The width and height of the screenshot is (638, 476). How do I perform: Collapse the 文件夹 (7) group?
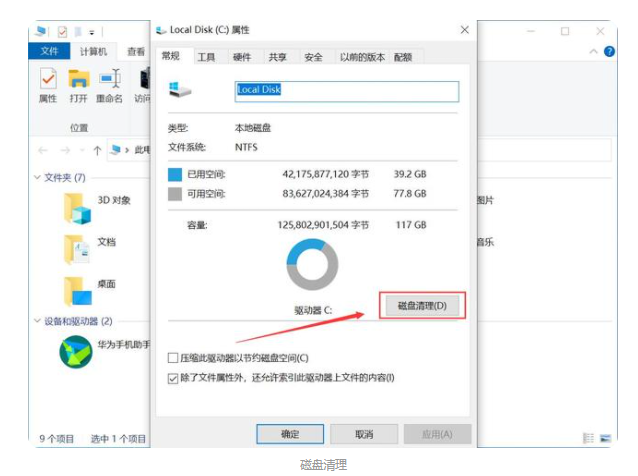pos(37,178)
